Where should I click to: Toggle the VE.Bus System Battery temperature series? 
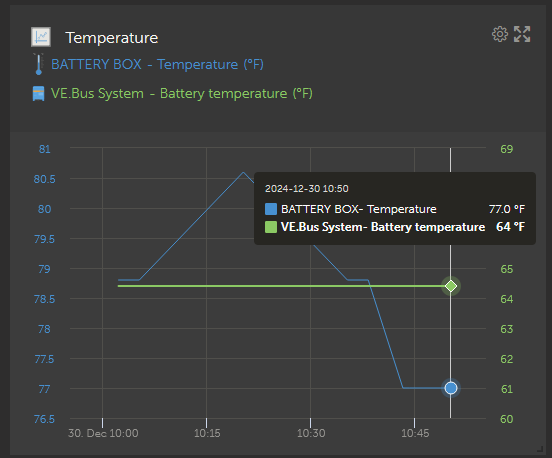click(x=181, y=94)
